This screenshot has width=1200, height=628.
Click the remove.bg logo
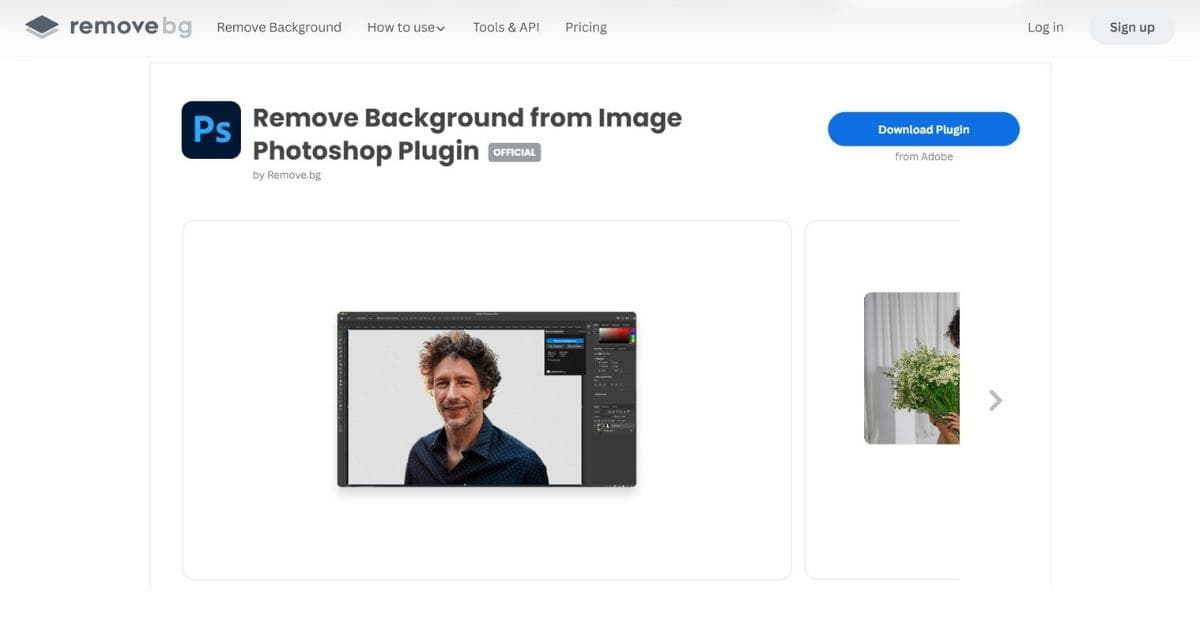coord(108,27)
